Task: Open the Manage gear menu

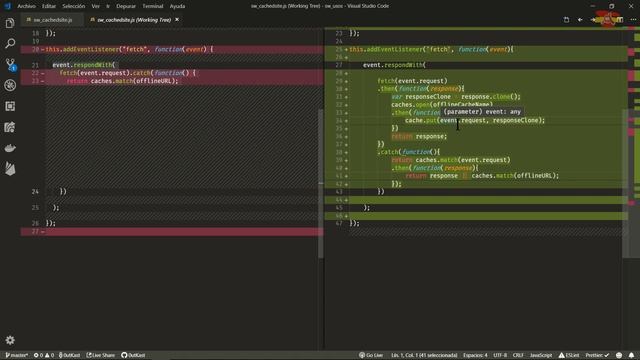Action: pyautogui.click(x=10, y=340)
